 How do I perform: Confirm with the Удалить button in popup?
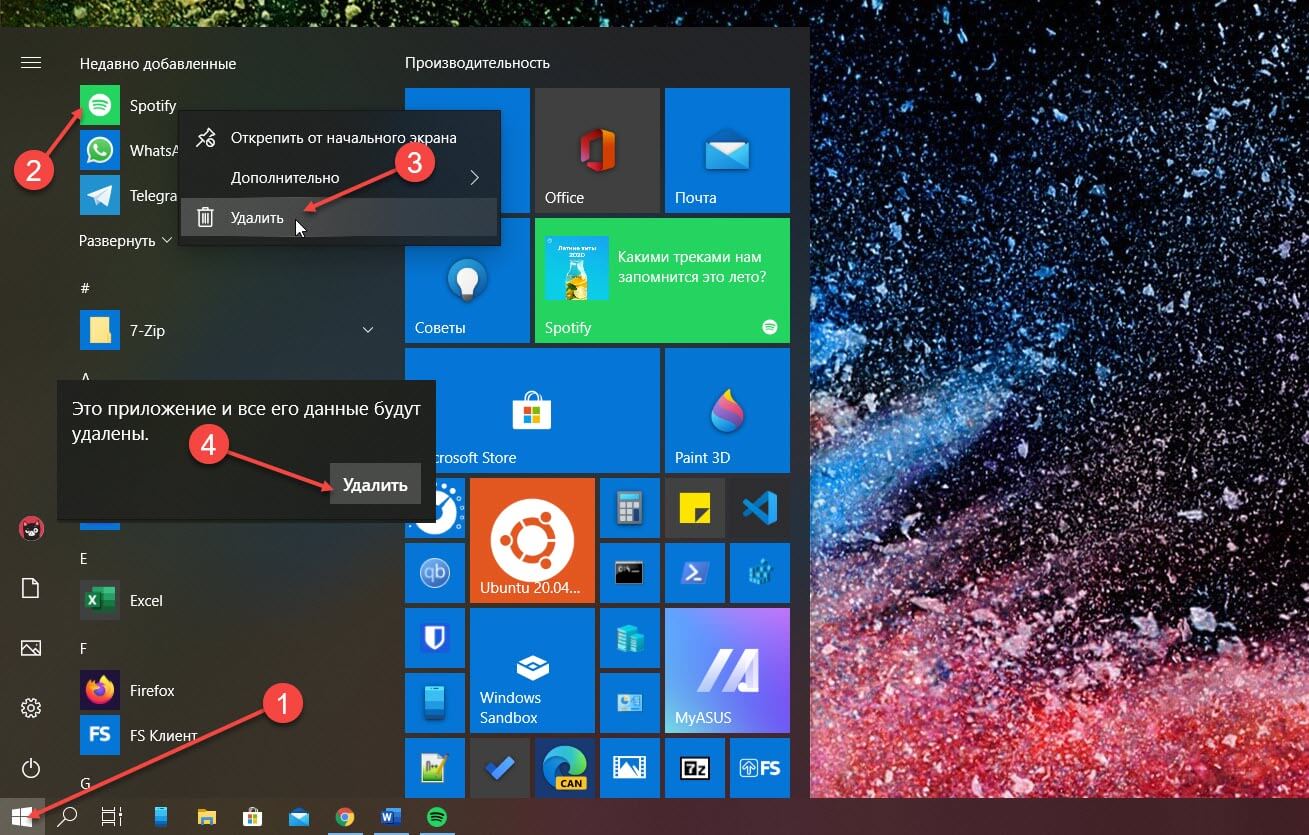tap(375, 485)
